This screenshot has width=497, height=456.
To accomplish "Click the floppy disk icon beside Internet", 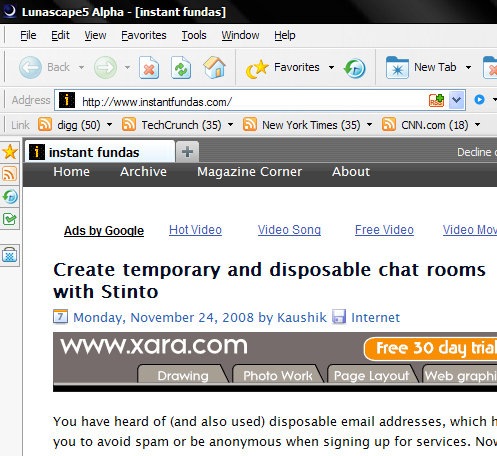I will [339, 317].
